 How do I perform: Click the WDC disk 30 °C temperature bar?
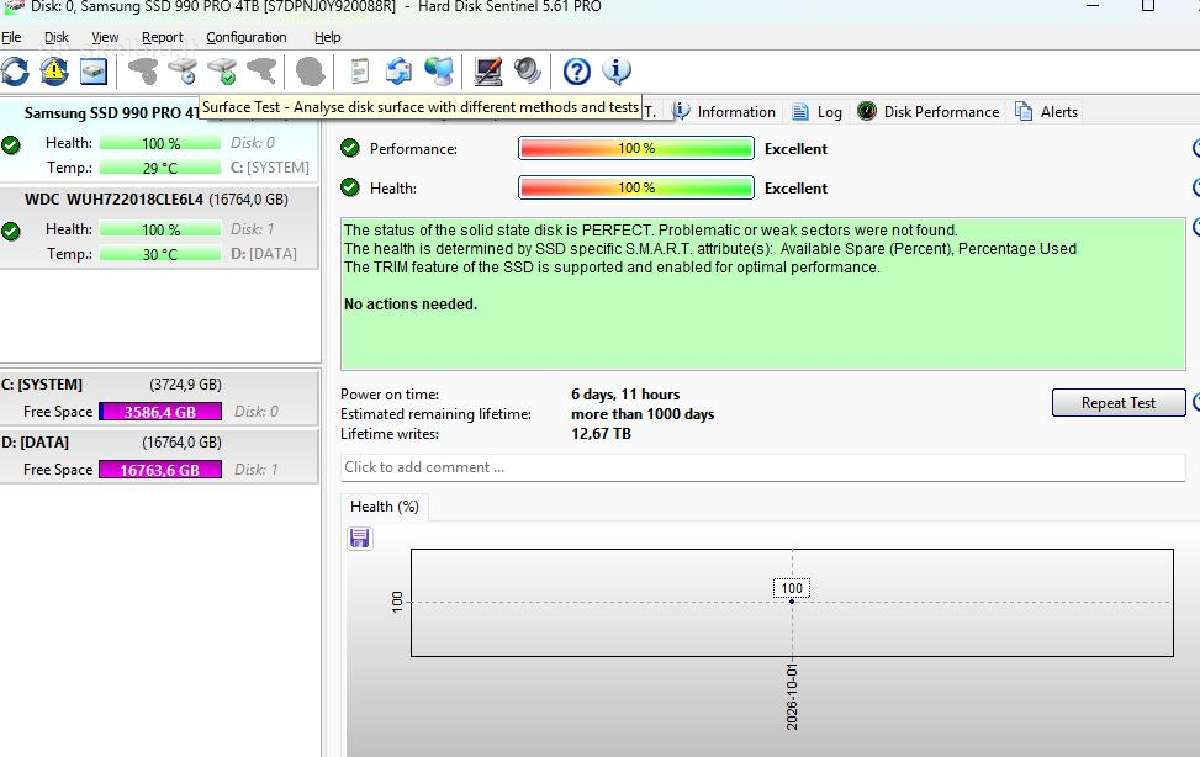[158, 254]
